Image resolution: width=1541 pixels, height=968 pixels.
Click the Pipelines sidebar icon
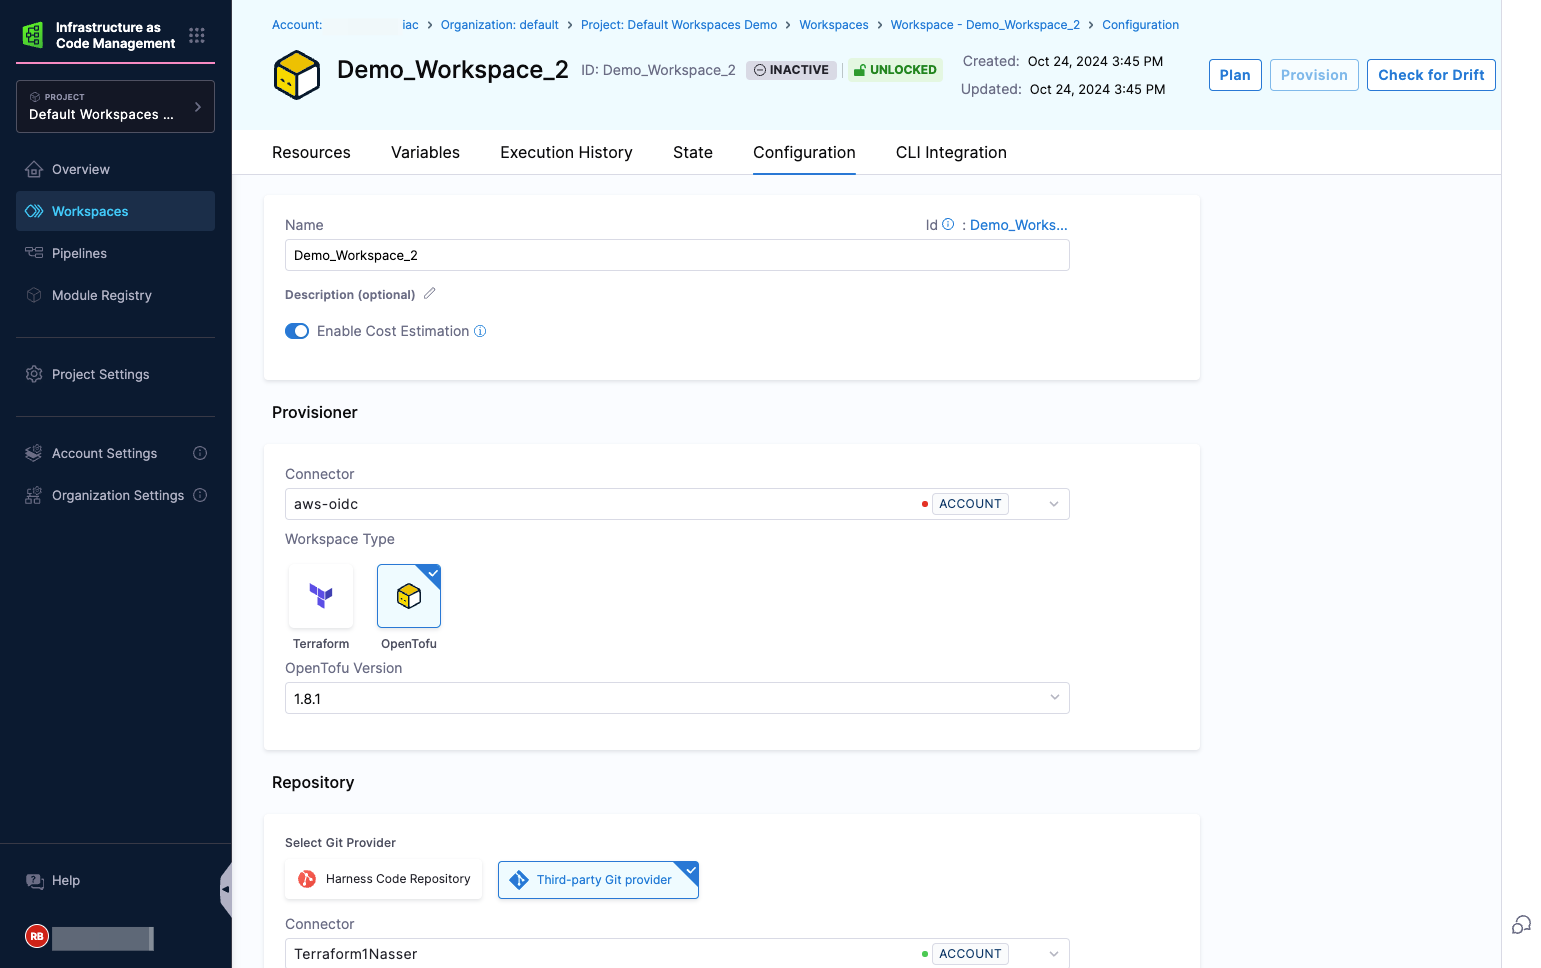tap(34, 253)
